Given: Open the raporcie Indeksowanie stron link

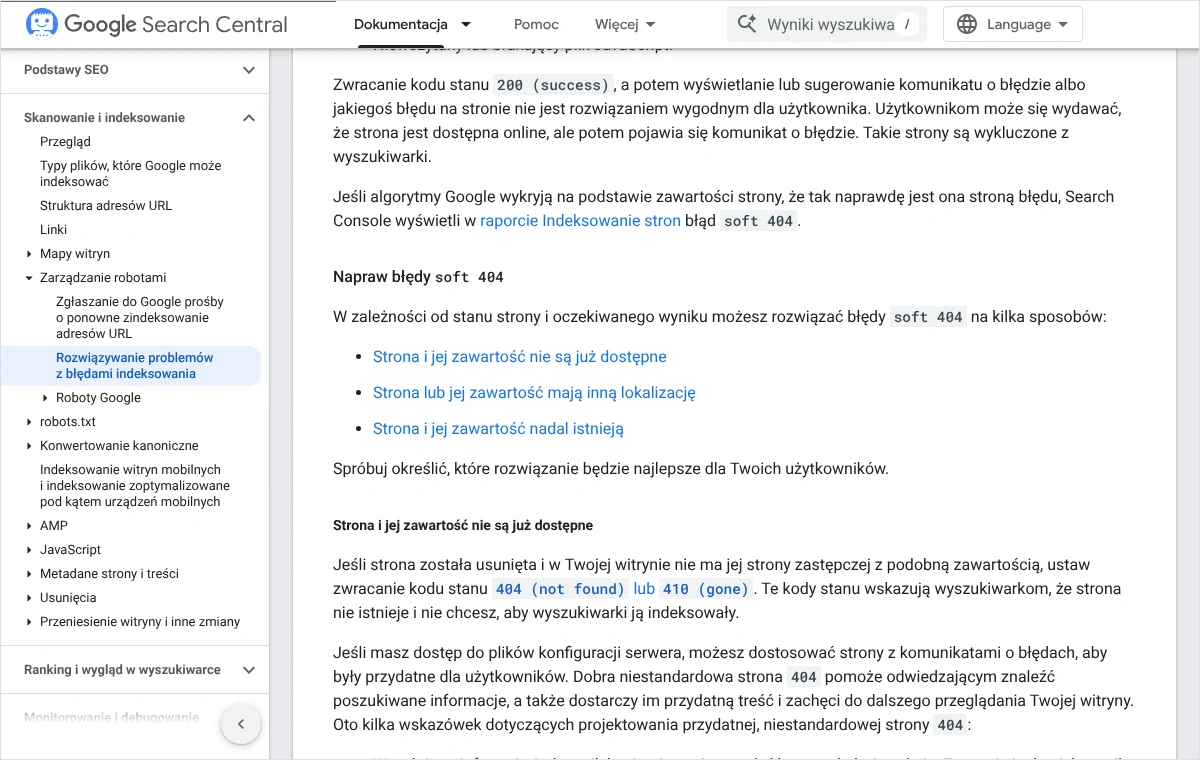Looking at the screenshot, I should coord(580,221).
